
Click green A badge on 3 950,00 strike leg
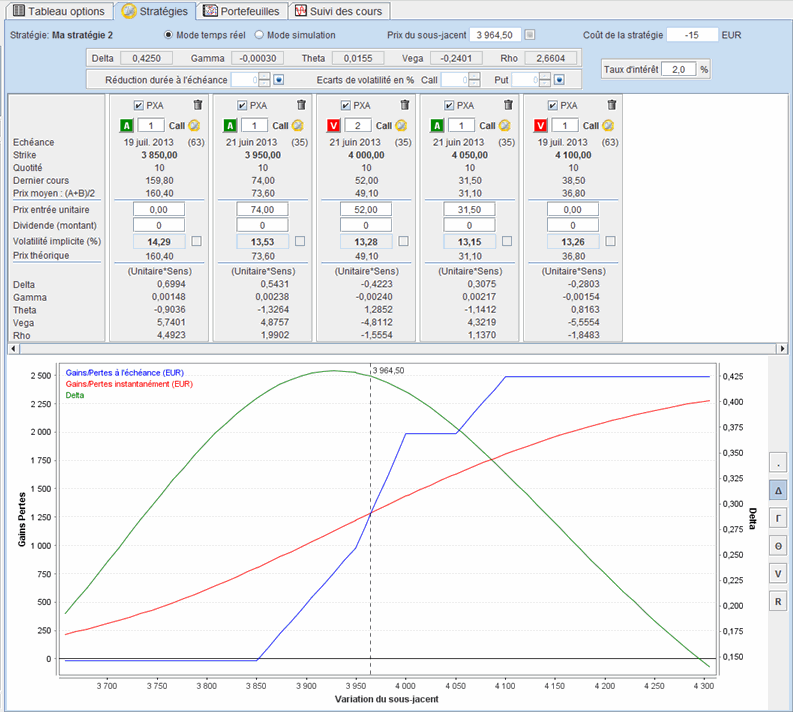click(230, 126)
